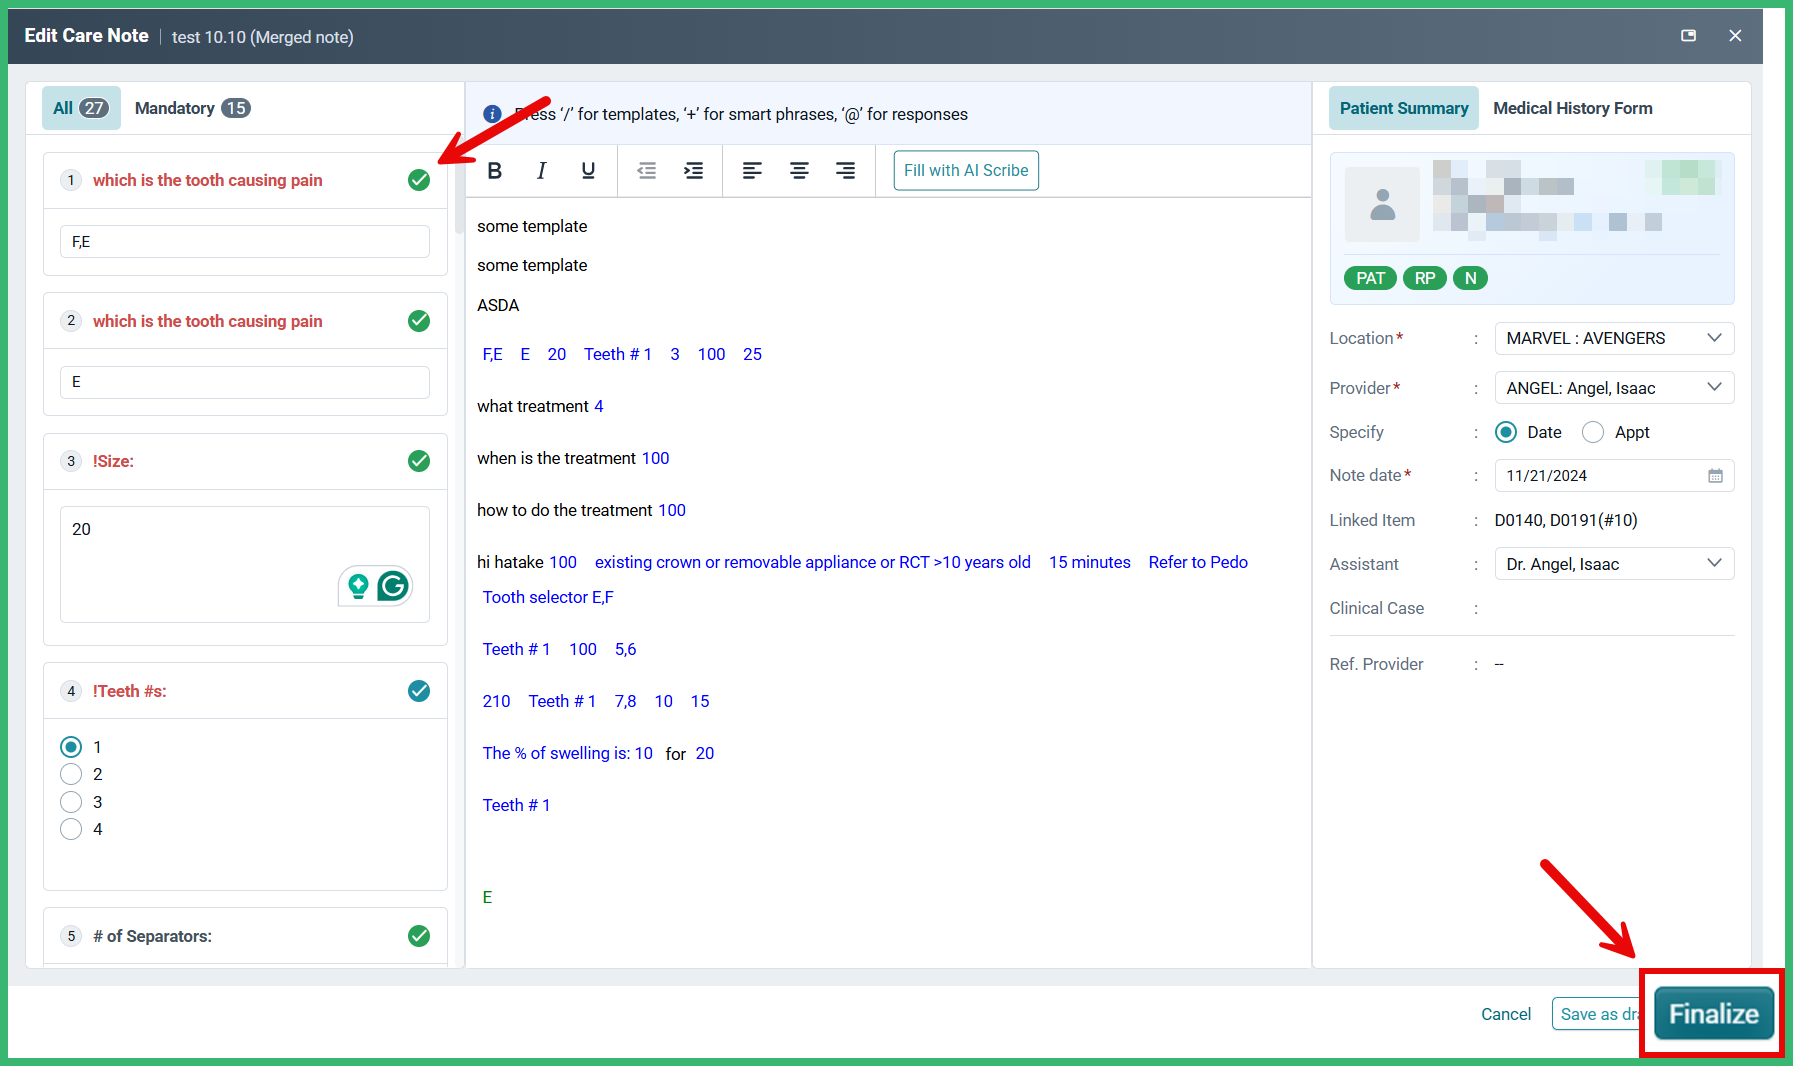
Task: Select the Date radio option under Specify
Action: pyautogui.click(x=1506, y=432)
